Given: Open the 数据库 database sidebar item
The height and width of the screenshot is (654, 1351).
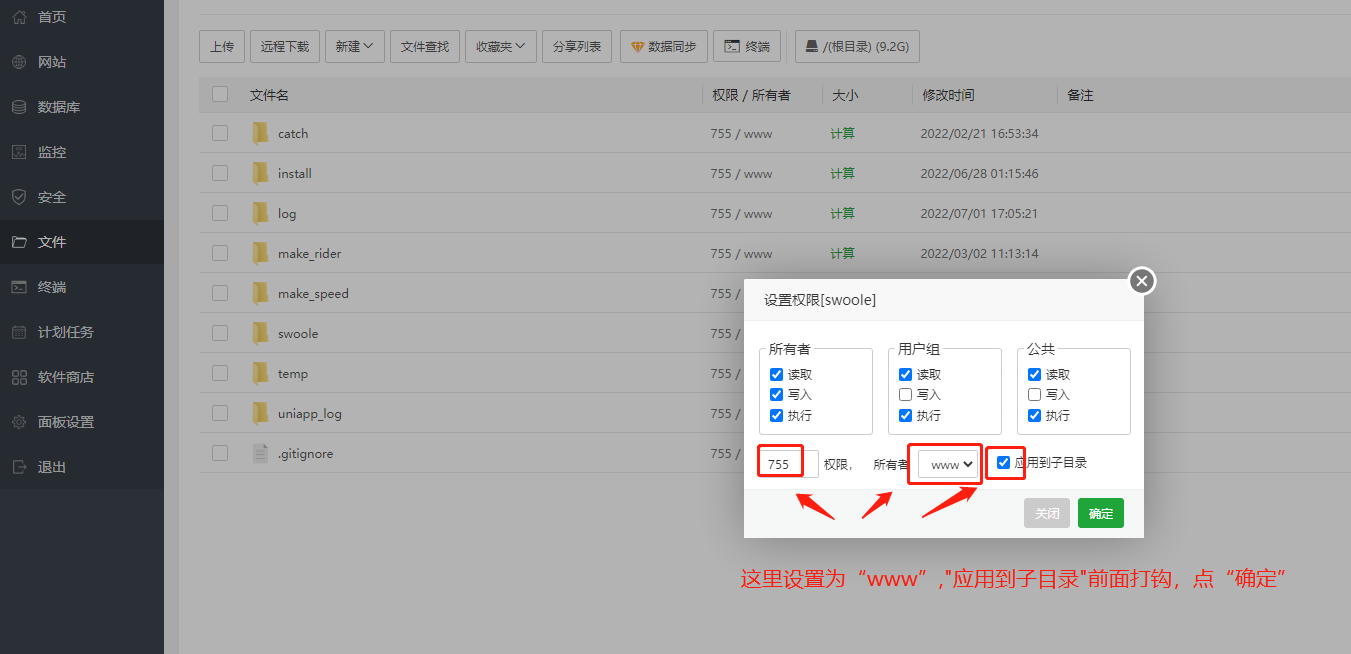Looking at the screenshot, I should 82,107.
